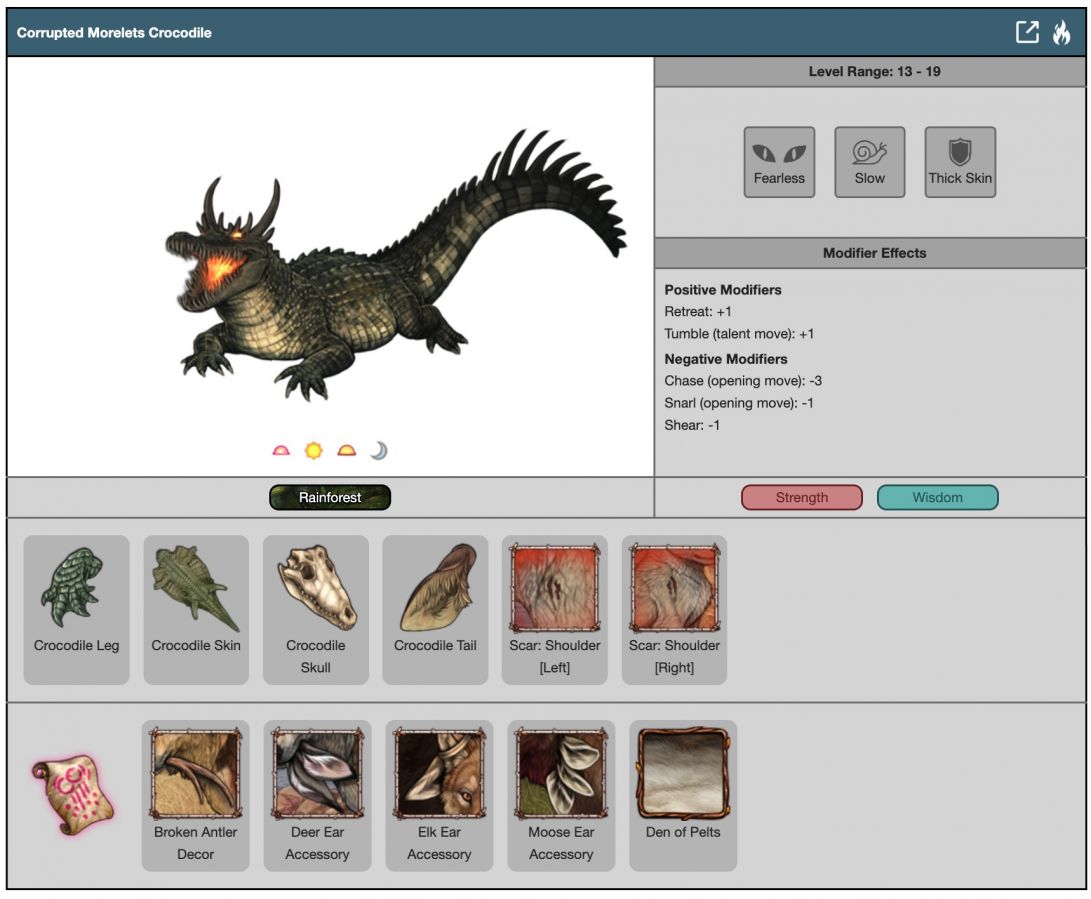Click the flame icon in header
This screenshot has height=899, width=1091.
click(1061, 32)
